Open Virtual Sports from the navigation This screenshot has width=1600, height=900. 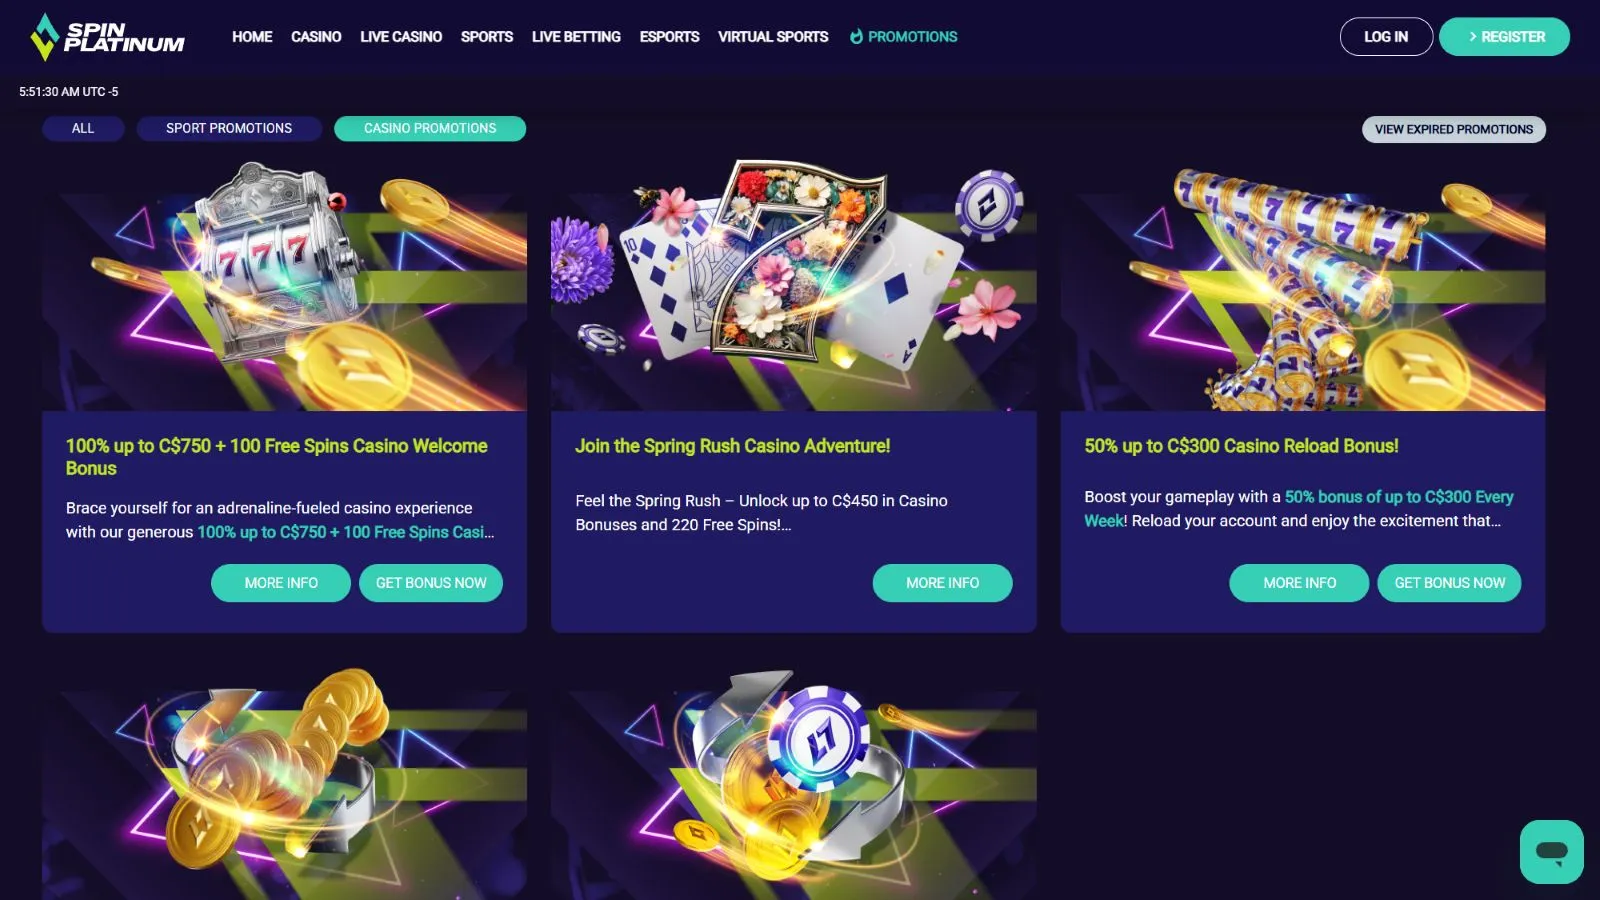[x=773, y=37]
